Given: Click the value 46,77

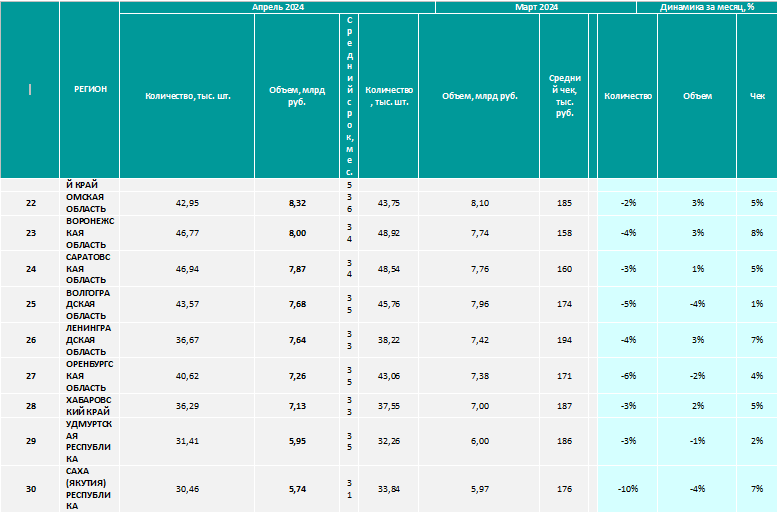Looking at the screenshot, I should point(187,233).
